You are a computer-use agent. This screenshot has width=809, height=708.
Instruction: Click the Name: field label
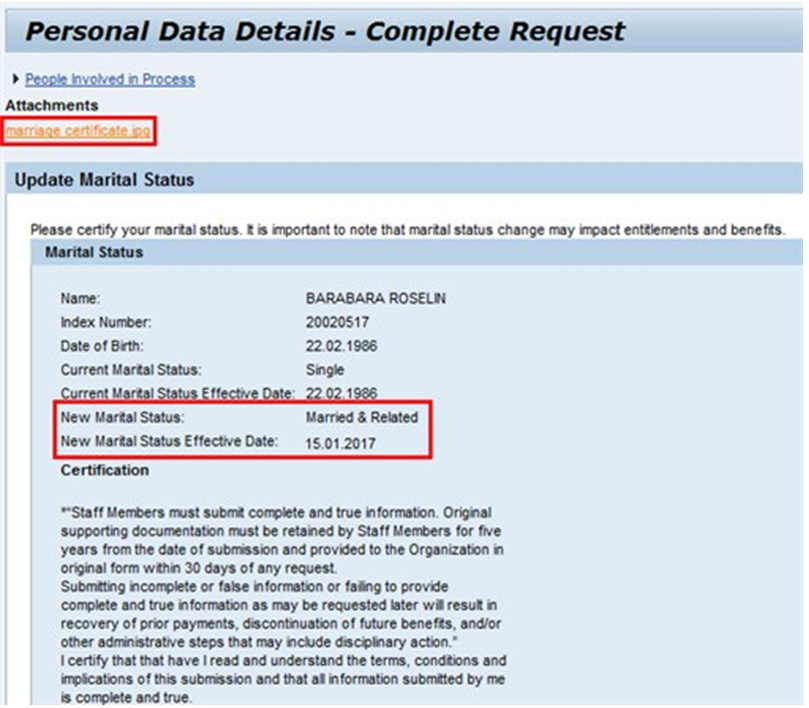click(81, 298)
